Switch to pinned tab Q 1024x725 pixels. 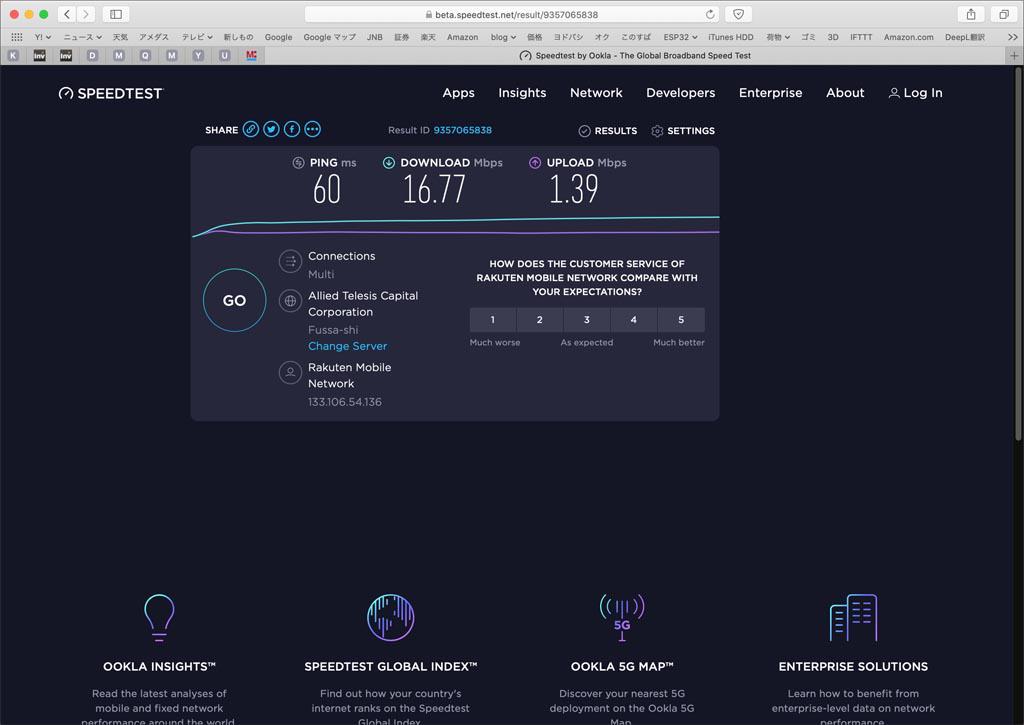point(145,56)
